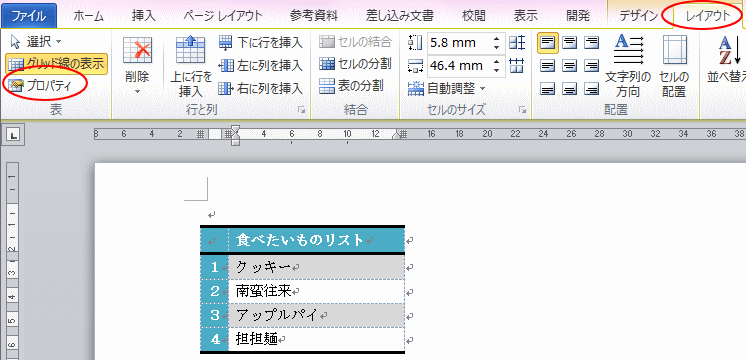Click 左に列を挿入 insert column left
Viewport: 746px width, 360px height.
pyautogui.click(x=260, y=65)
